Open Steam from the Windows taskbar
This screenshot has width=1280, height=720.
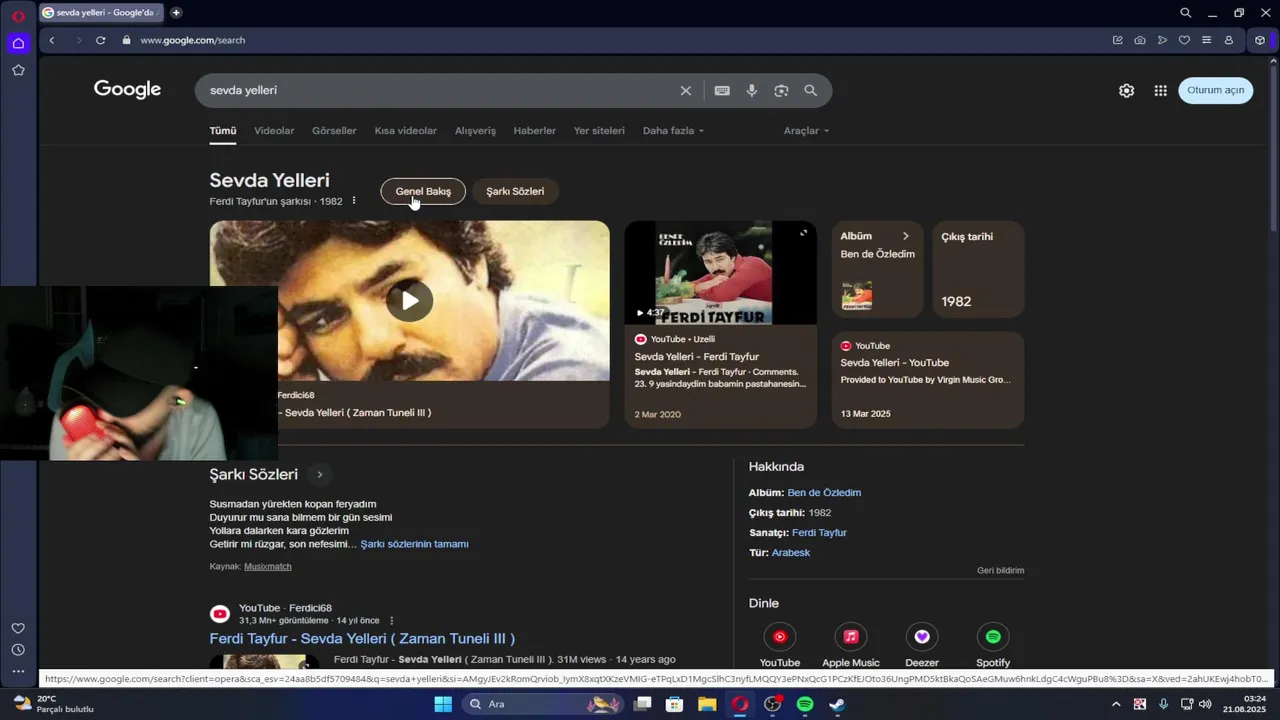(837, 704)
